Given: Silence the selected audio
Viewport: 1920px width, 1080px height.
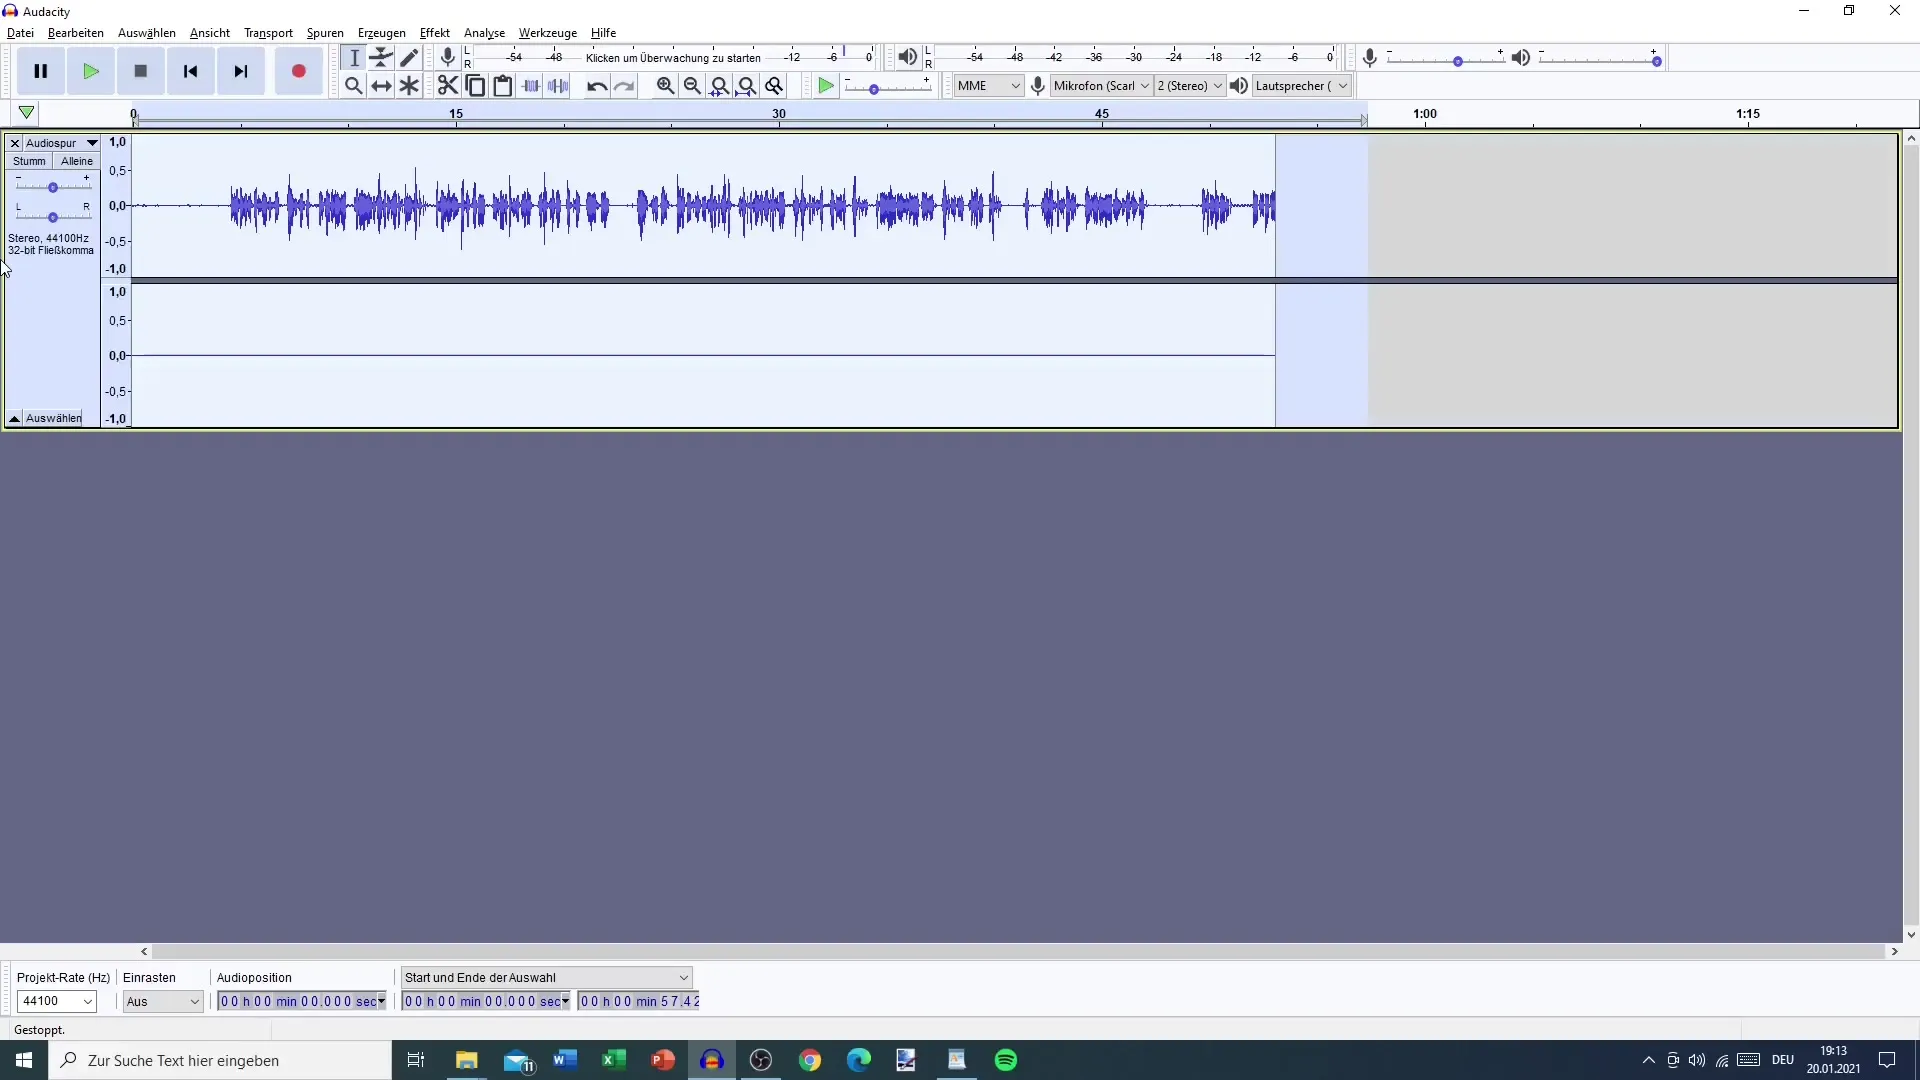Looking at the screenshot, I should [558, 86].
